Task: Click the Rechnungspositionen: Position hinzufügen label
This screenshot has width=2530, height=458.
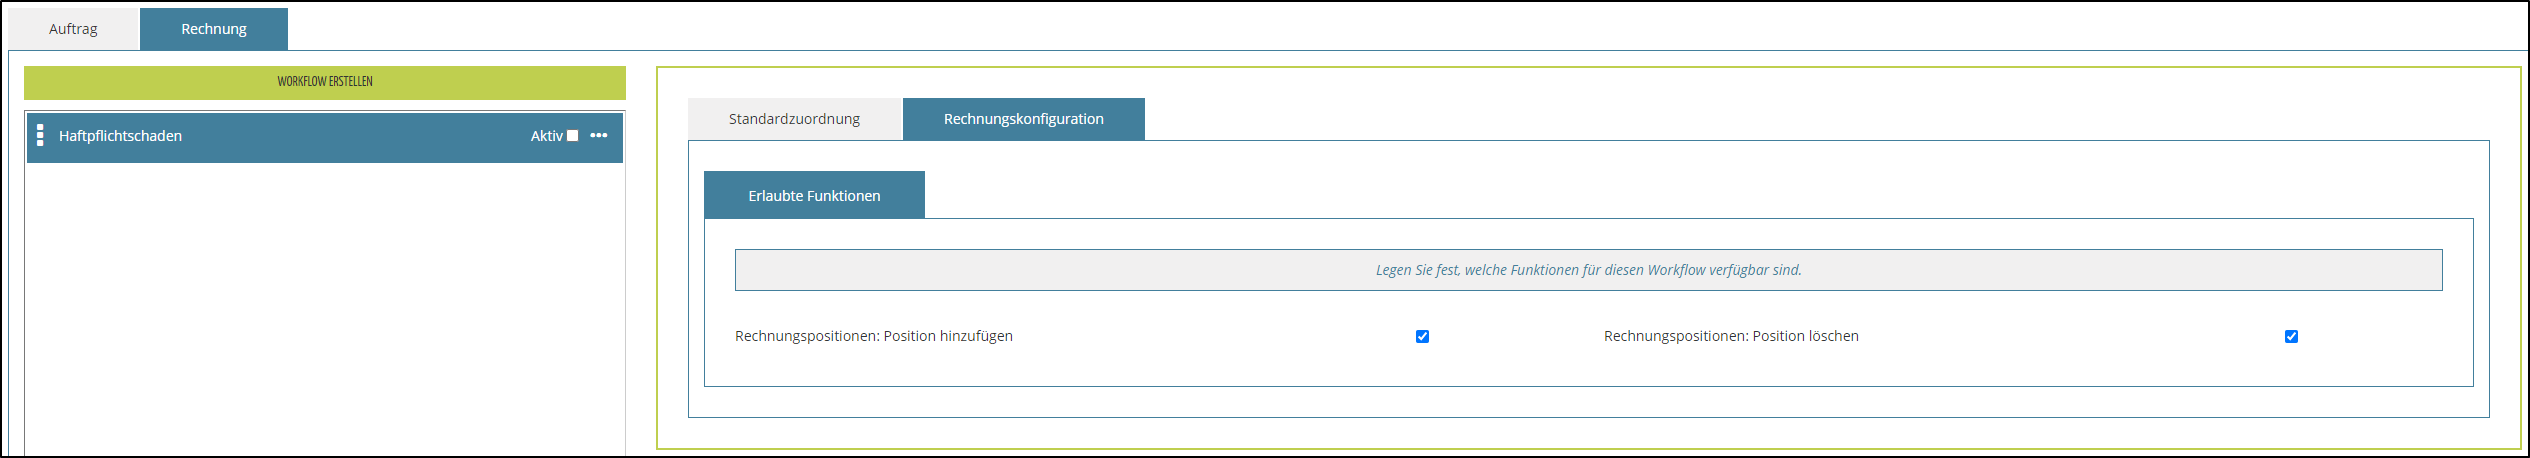Action: point(873,336)
